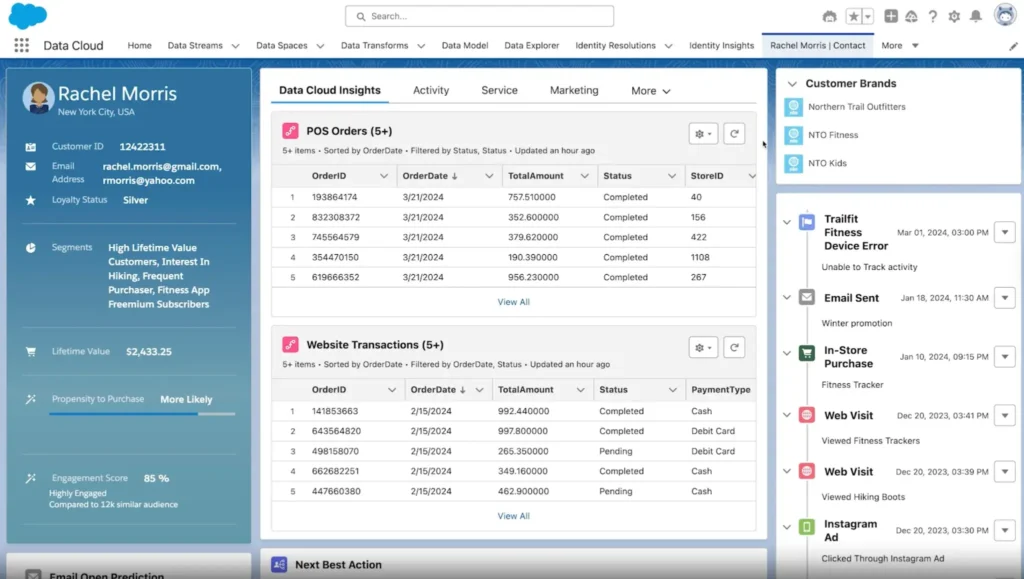Open the NTO Fitness brand

pyautogui.click(x=833, y=134)
